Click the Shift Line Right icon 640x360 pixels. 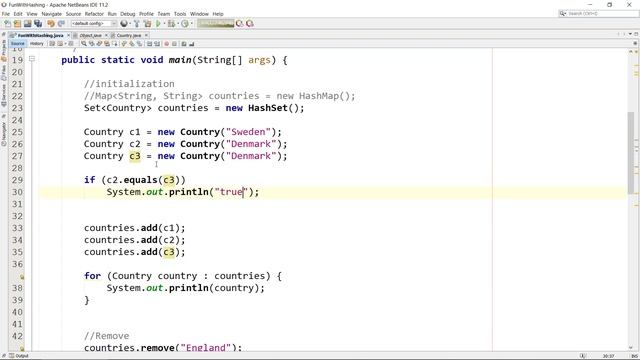(x=157, y=44)
